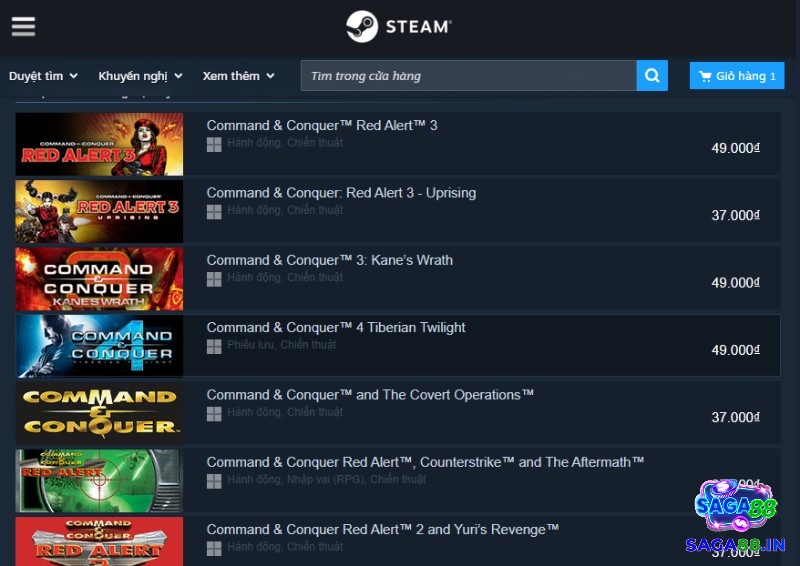Viewport: 800px width, 566px height.
Task: Open the Command & Conquer 4 thumbnail
Action: tap(99, 346)
